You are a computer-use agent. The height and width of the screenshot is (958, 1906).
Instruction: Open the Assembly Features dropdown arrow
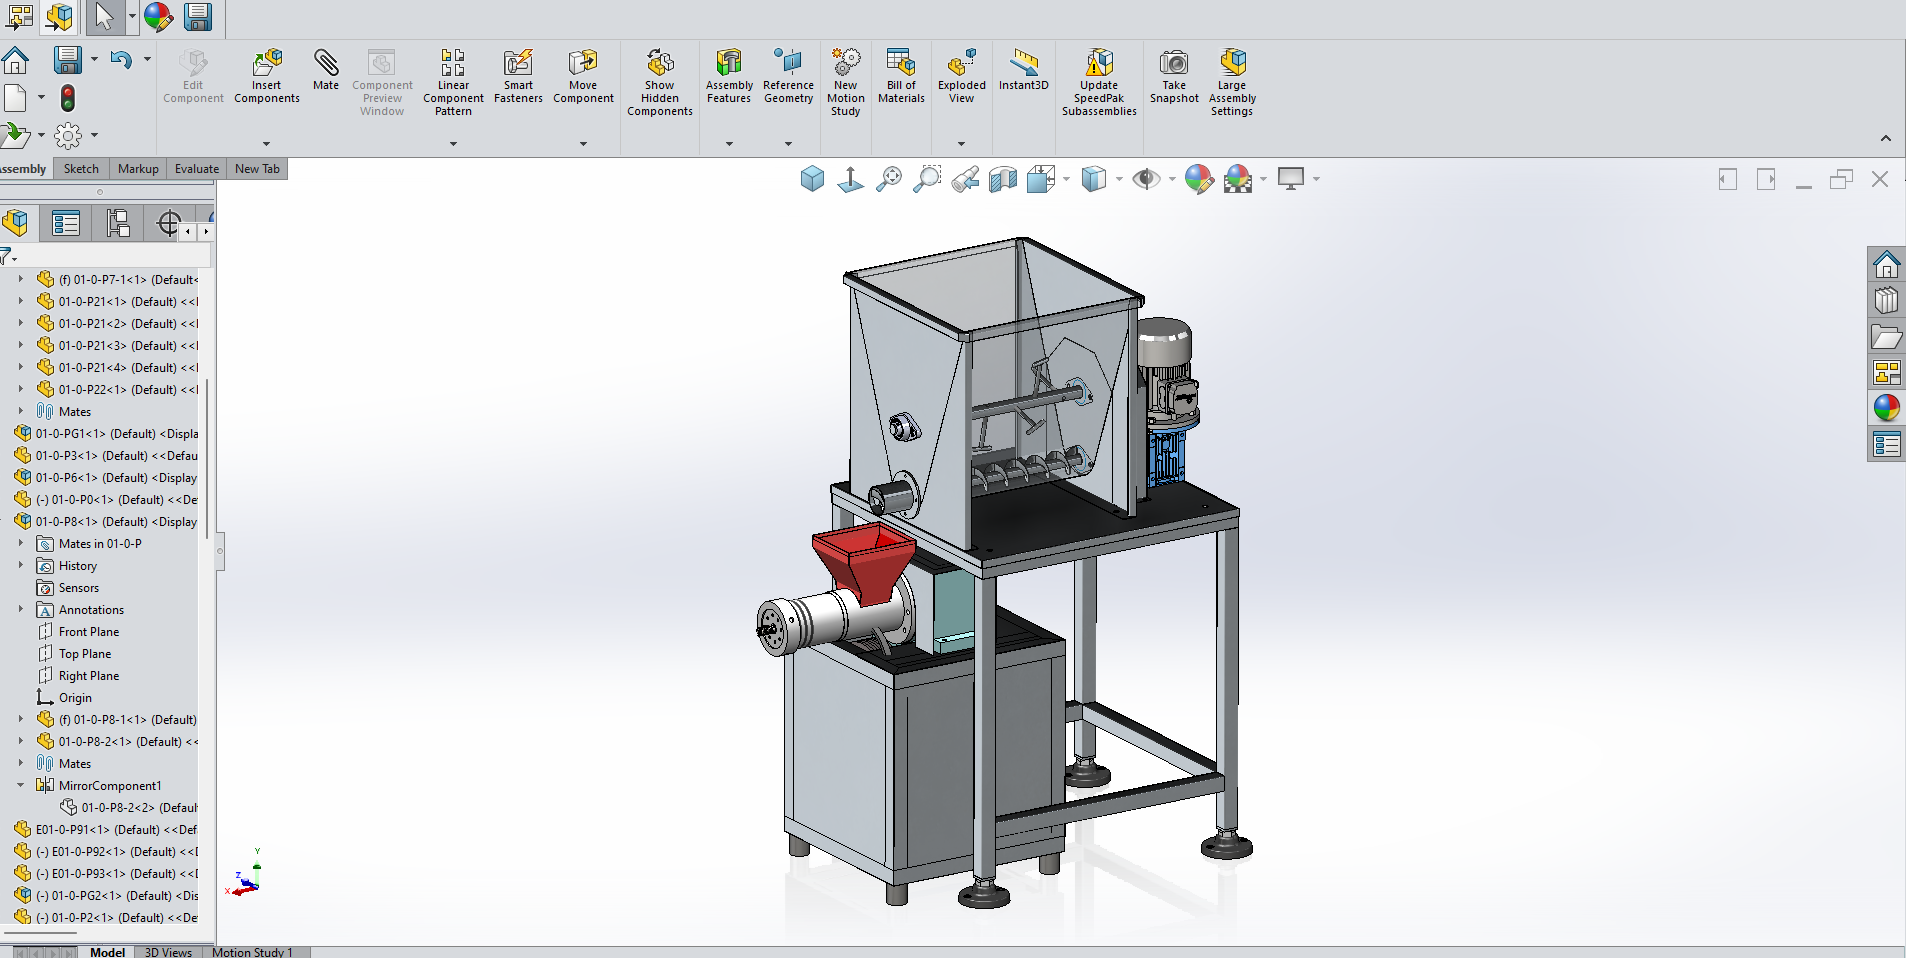point(729,144)
